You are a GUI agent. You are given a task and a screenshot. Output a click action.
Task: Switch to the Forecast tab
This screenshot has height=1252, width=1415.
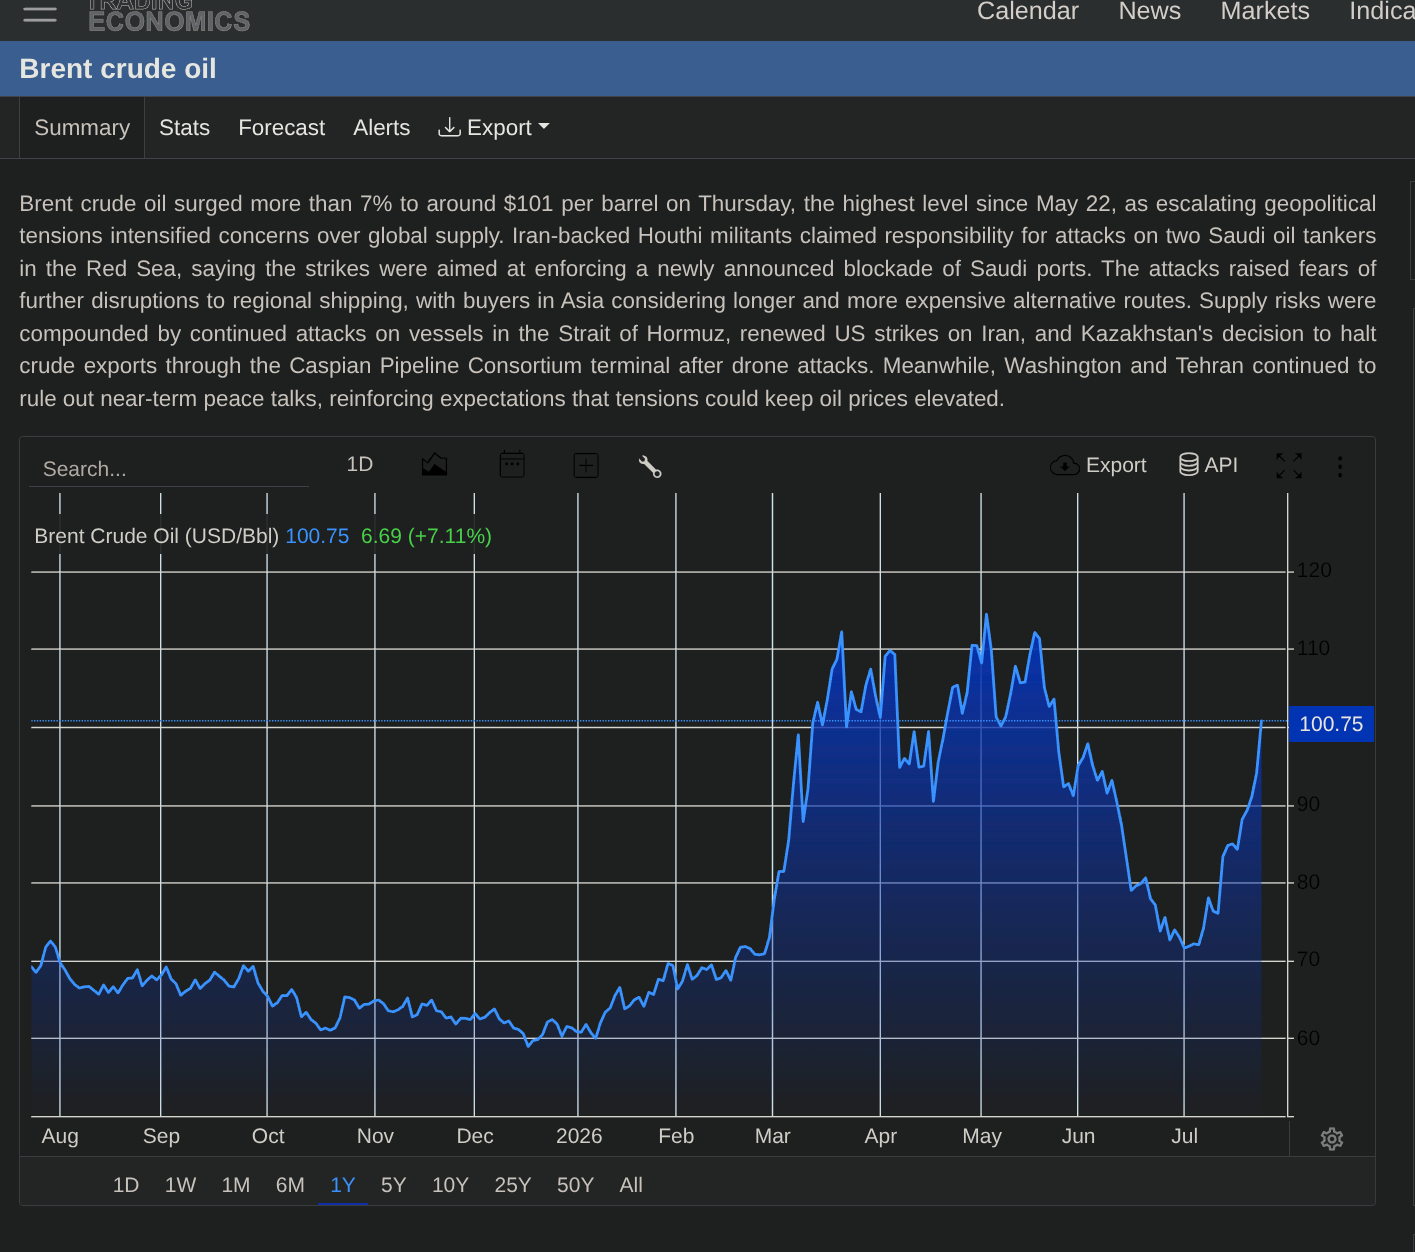(x=281, y=128)
